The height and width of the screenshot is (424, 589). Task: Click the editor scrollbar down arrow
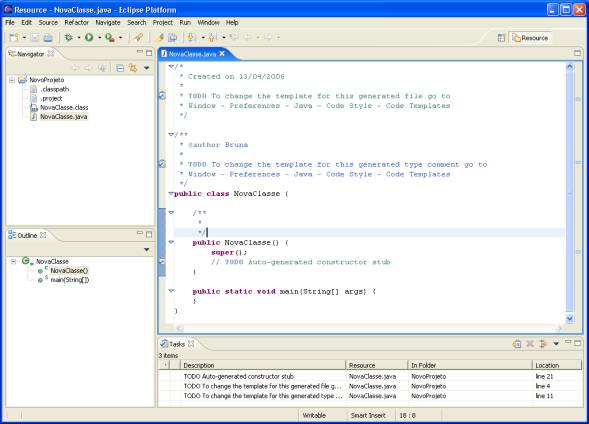tap(570, 319)
